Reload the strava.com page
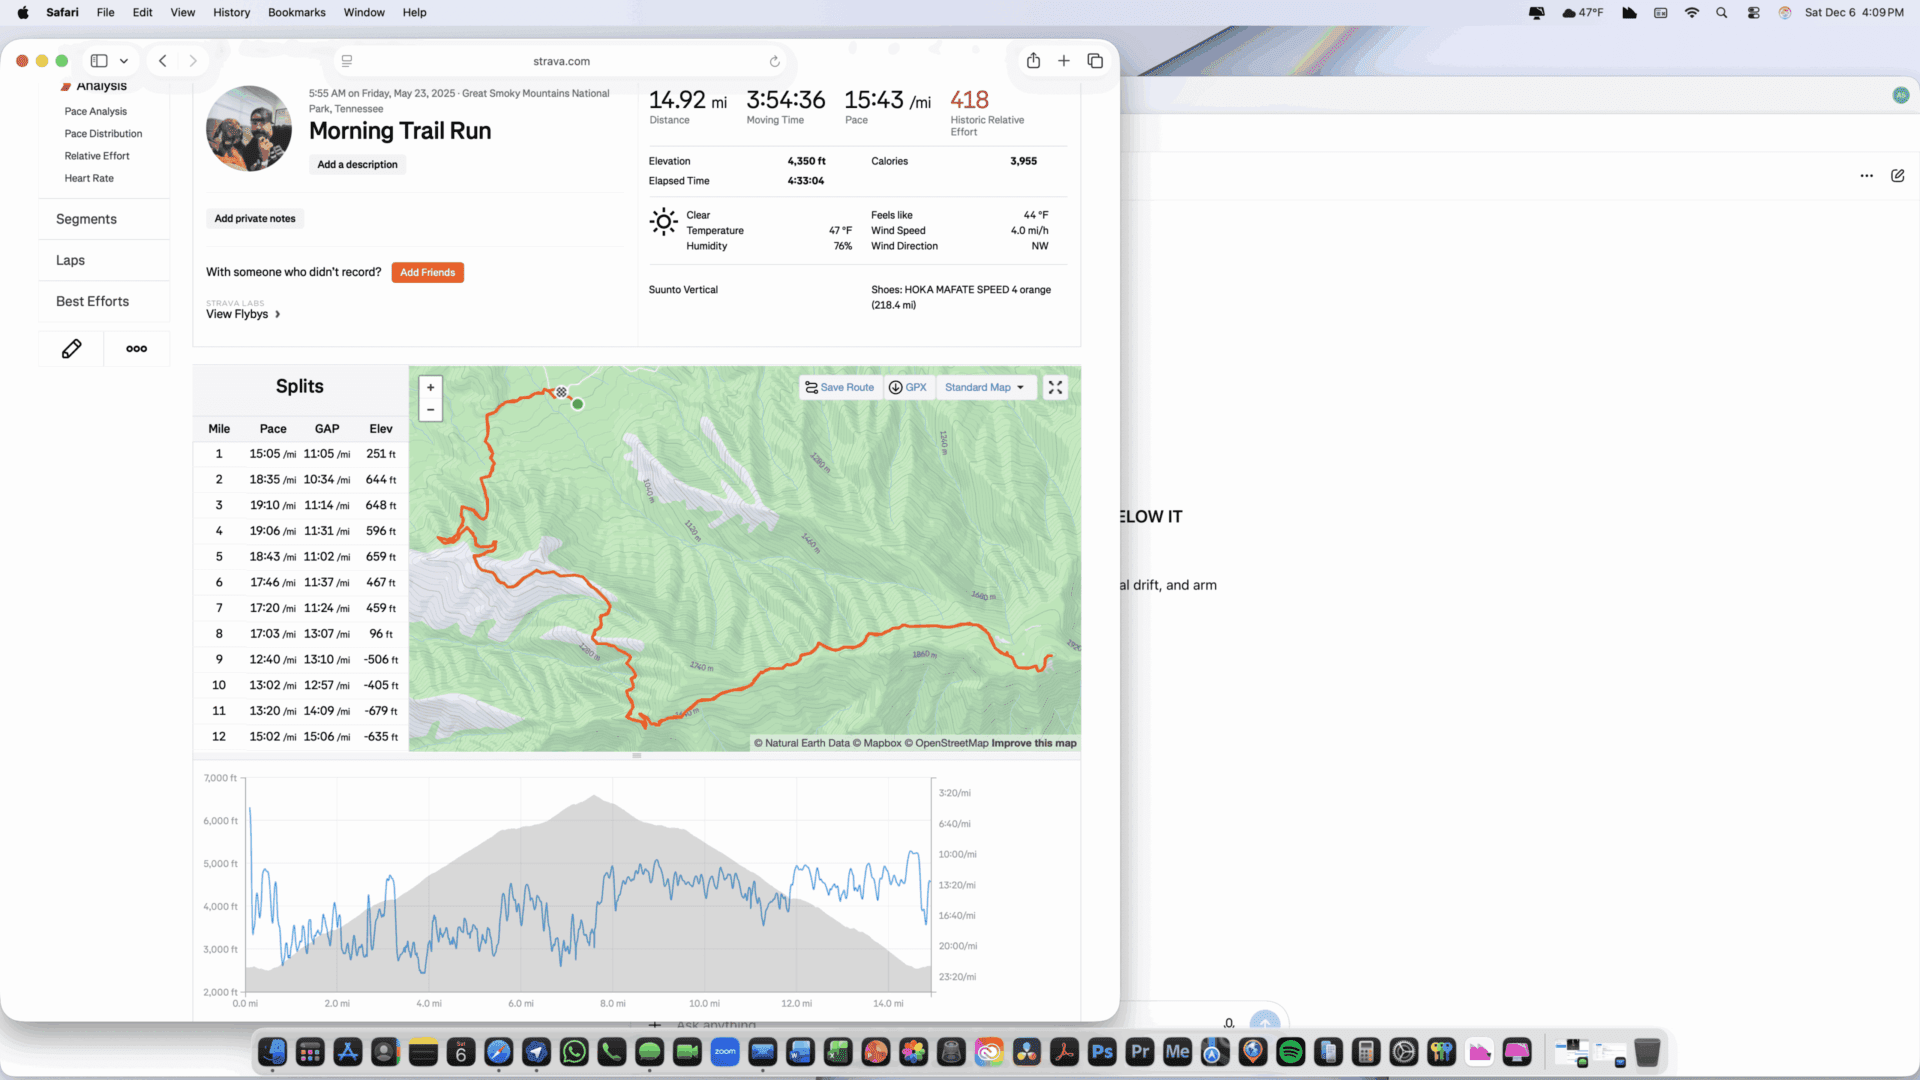Screen dimensions: 1920x1080 point(774,61)
